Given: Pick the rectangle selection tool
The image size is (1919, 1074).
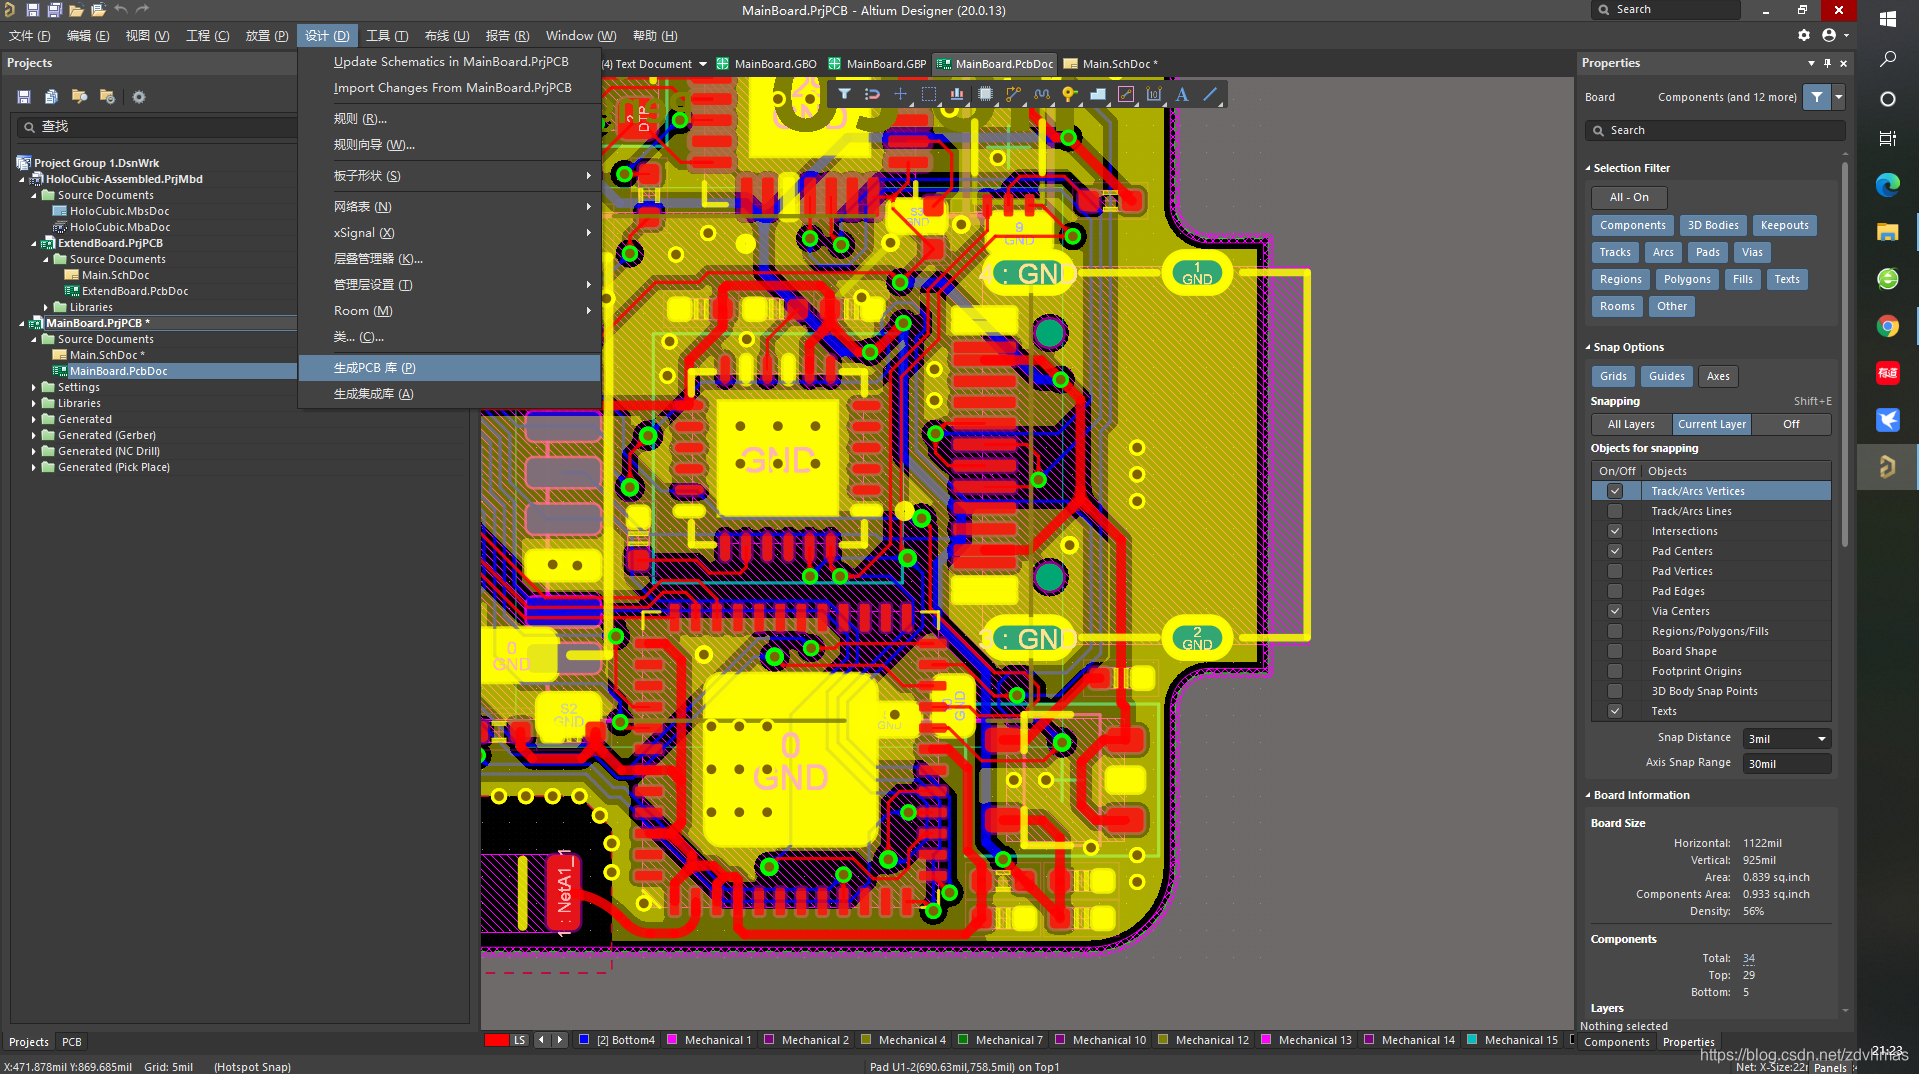Looking at the screenshot, I should coord(929,94).
